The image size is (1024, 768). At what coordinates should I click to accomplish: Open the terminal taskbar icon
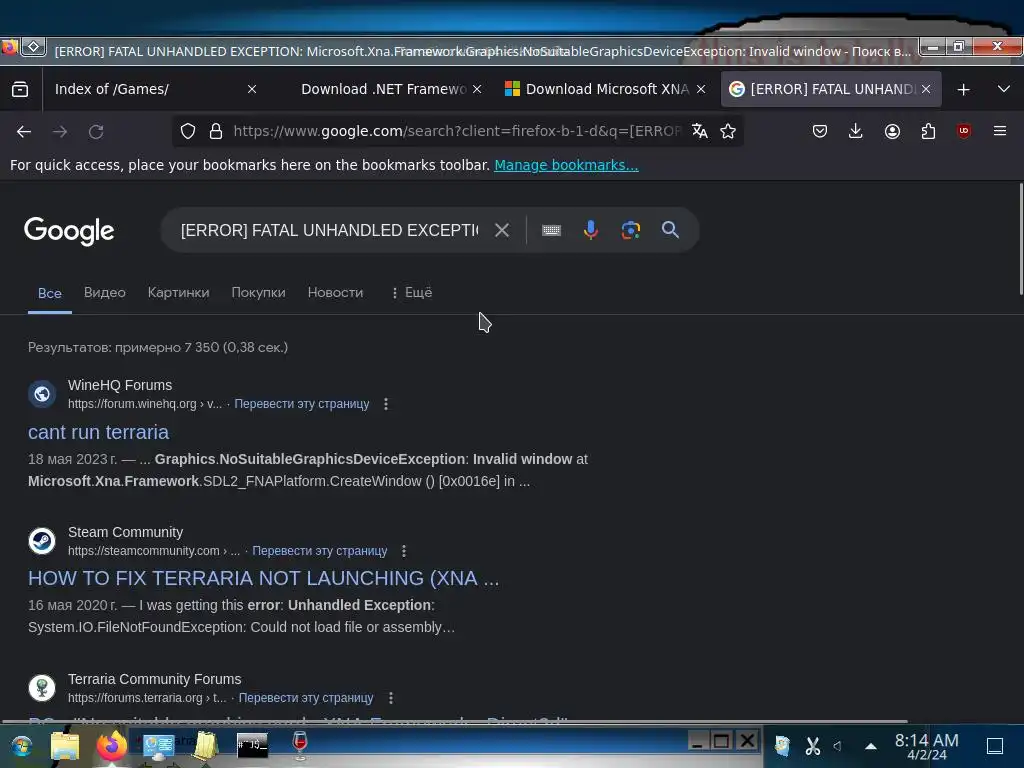coord(252,745)
